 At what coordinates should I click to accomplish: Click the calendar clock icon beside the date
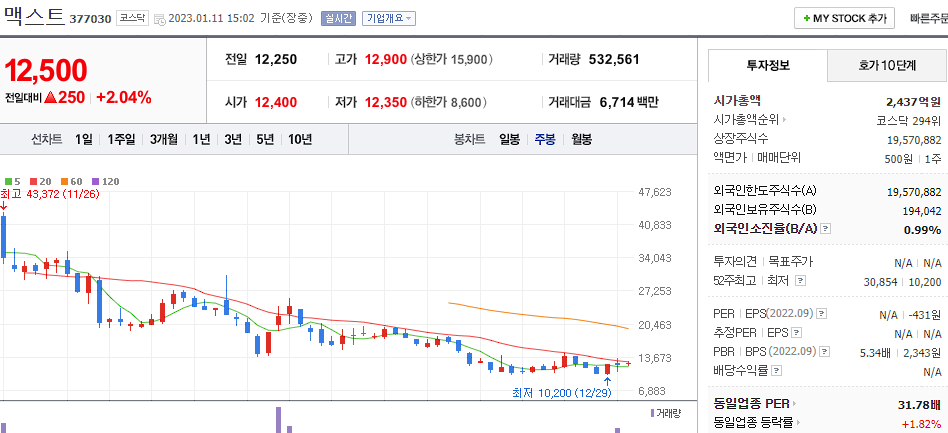(x=160, y=19)
